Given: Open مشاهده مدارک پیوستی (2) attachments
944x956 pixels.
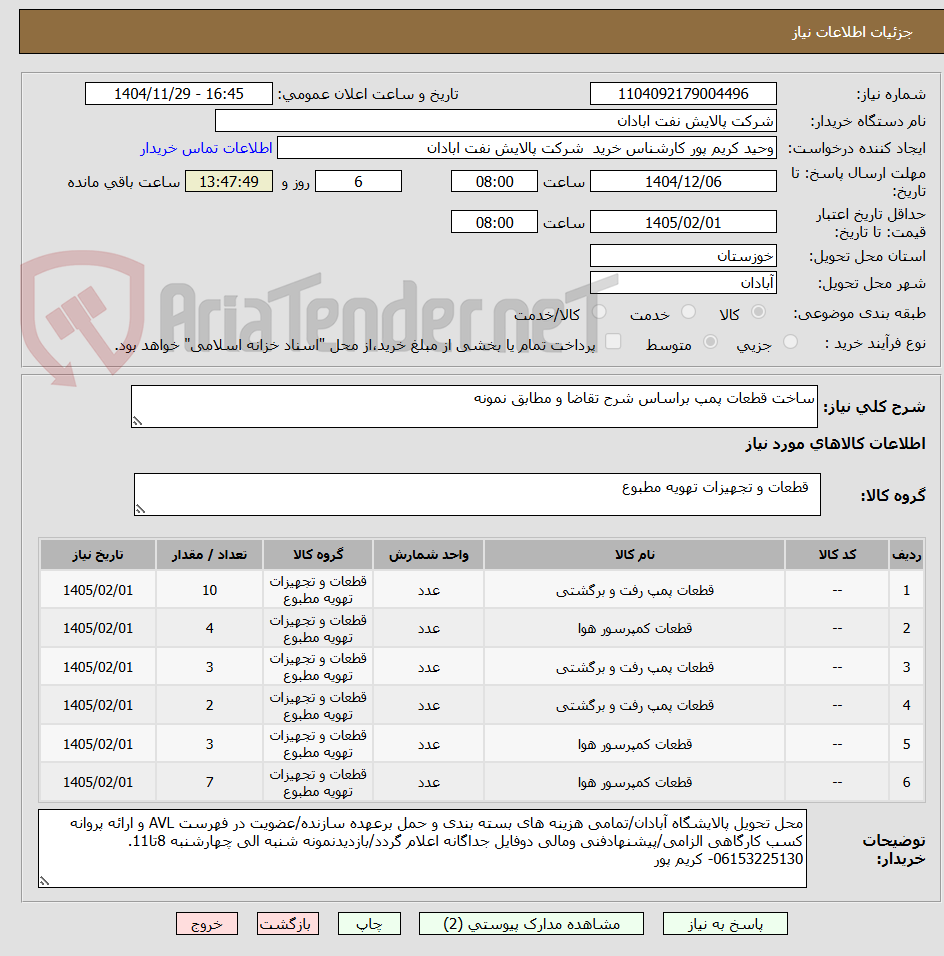Looking at the screenshot, I should tap(531, 924).
